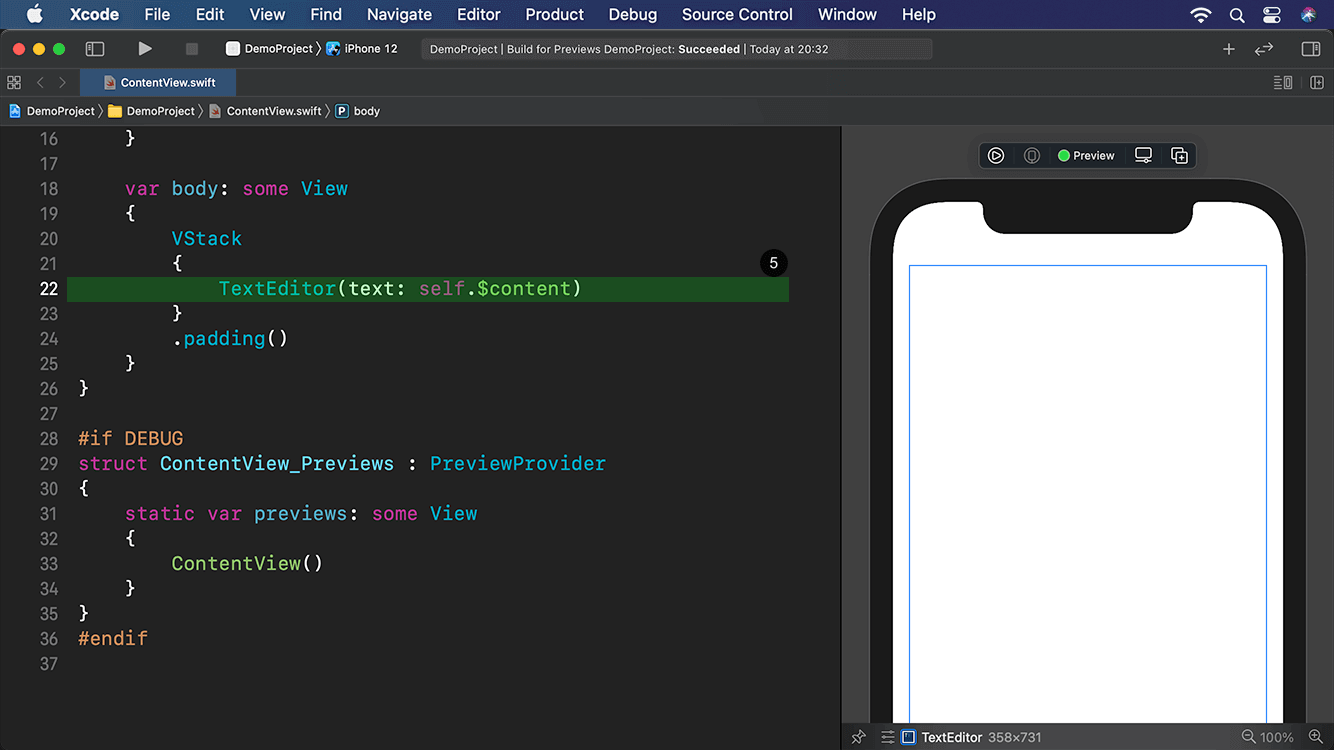Click '#endif' in line 36
1334x750 pixels.
click(113, 639)
